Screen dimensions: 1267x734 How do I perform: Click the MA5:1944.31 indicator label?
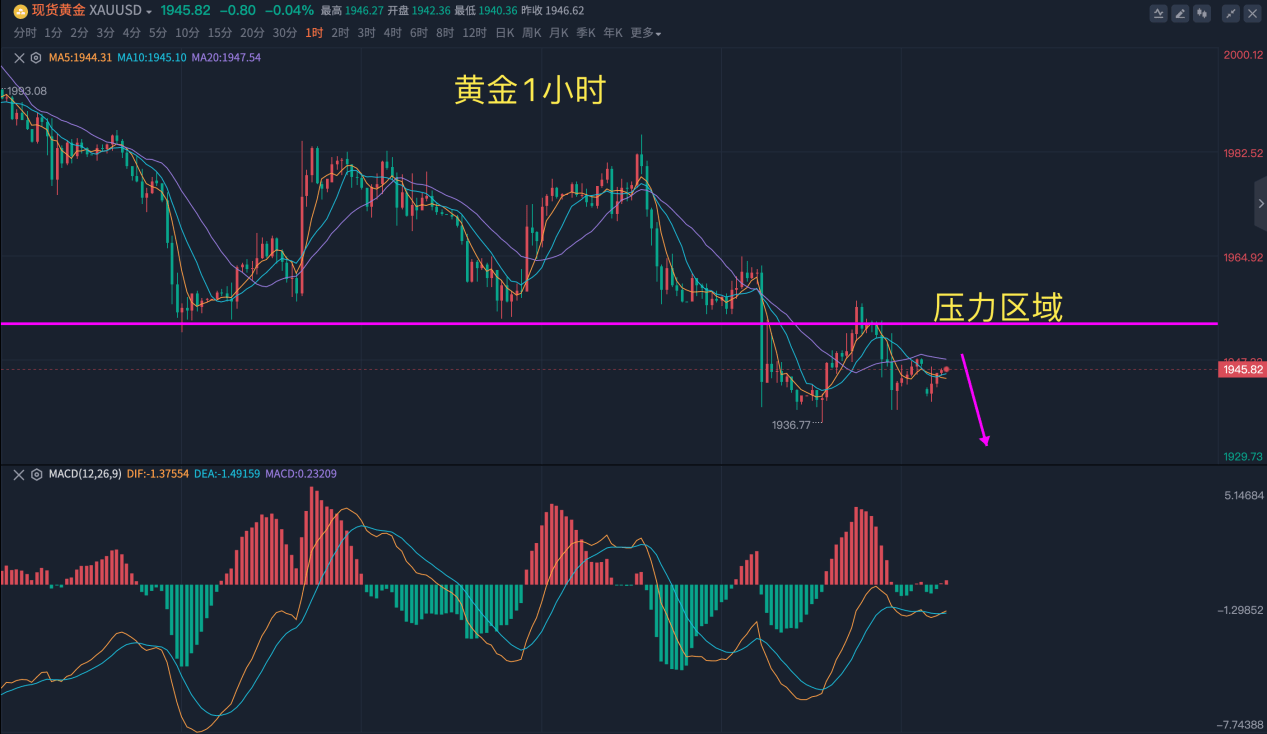pyautogui.click(x=80, y=58)
